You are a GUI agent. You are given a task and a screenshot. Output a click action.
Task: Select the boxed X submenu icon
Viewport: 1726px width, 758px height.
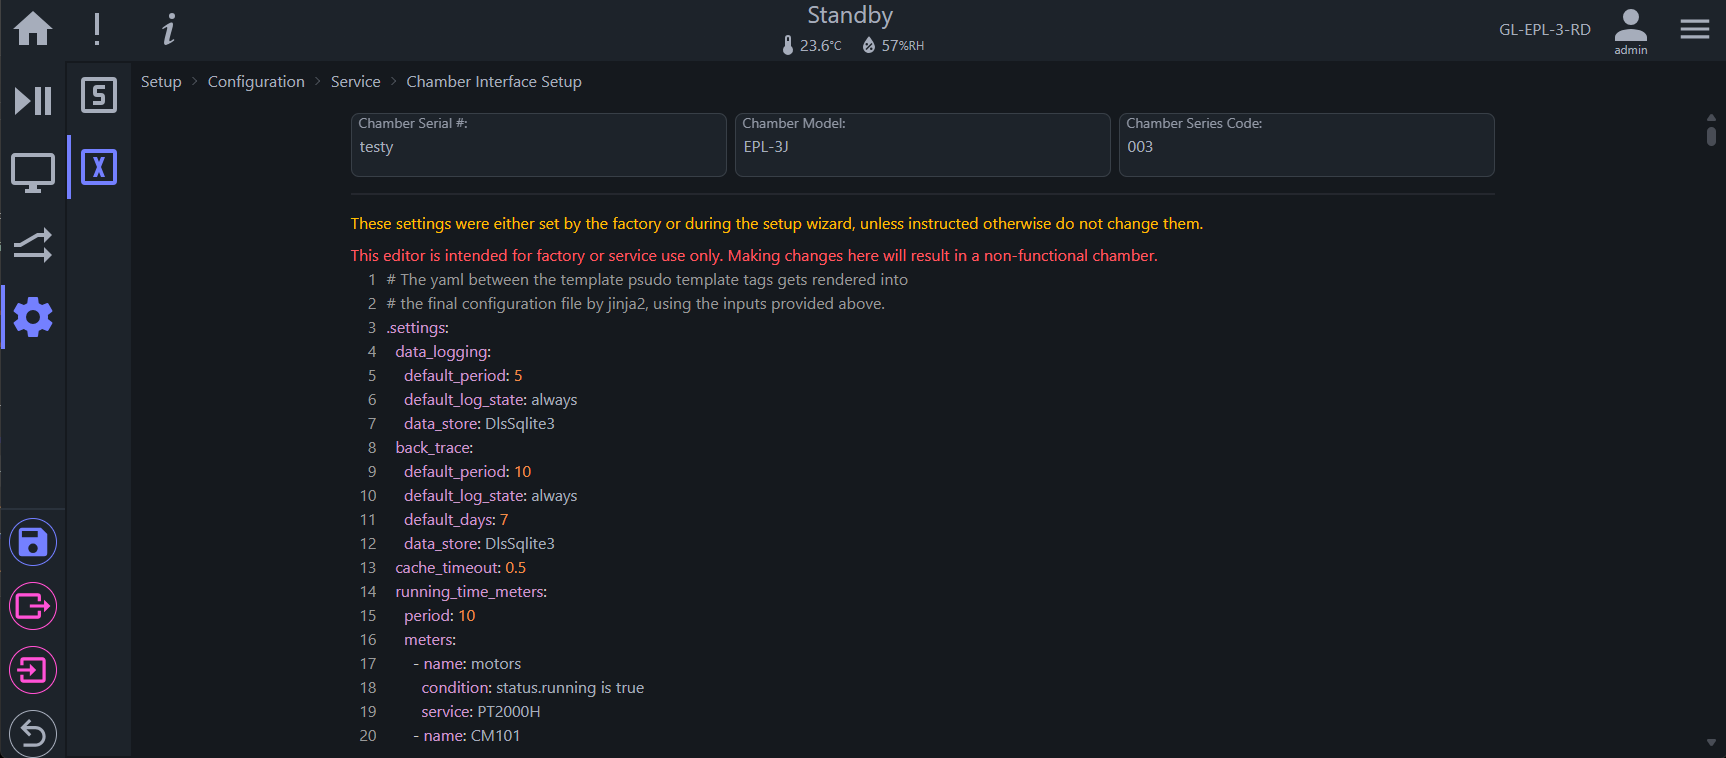99,167
